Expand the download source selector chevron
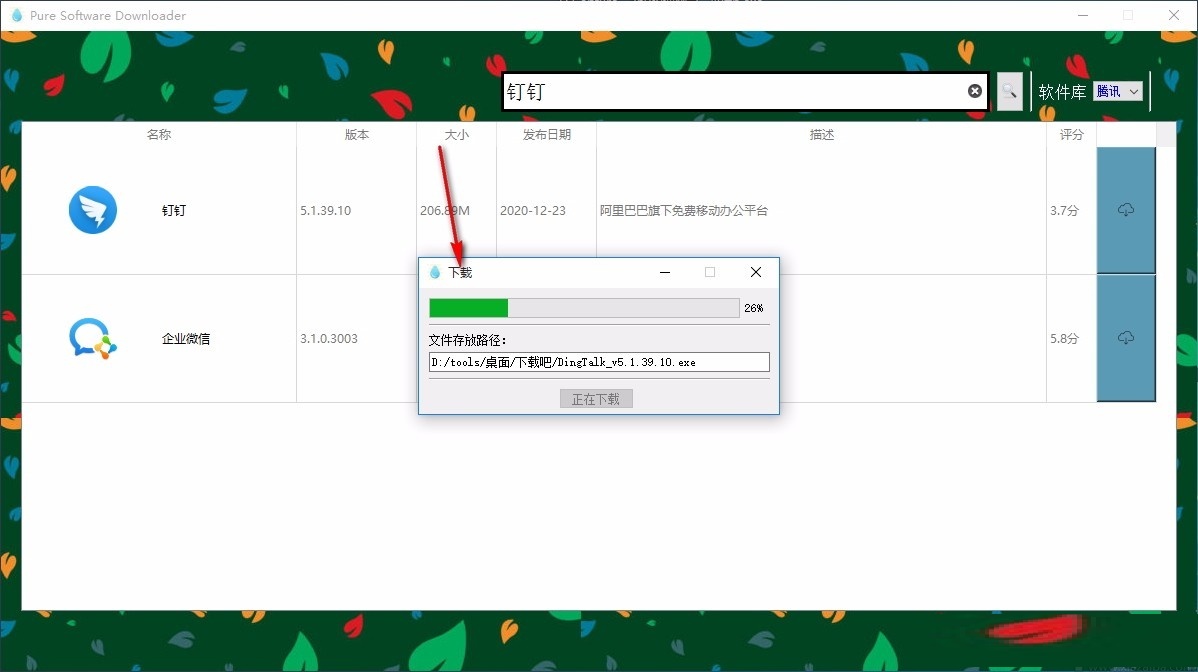Screen dimensions: 1198x672 click(1132, 90)
